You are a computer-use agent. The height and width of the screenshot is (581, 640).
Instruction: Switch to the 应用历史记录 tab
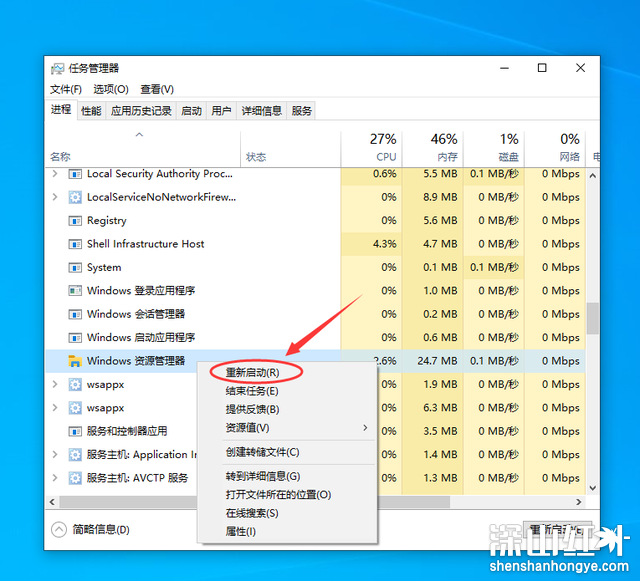[141, 111]
